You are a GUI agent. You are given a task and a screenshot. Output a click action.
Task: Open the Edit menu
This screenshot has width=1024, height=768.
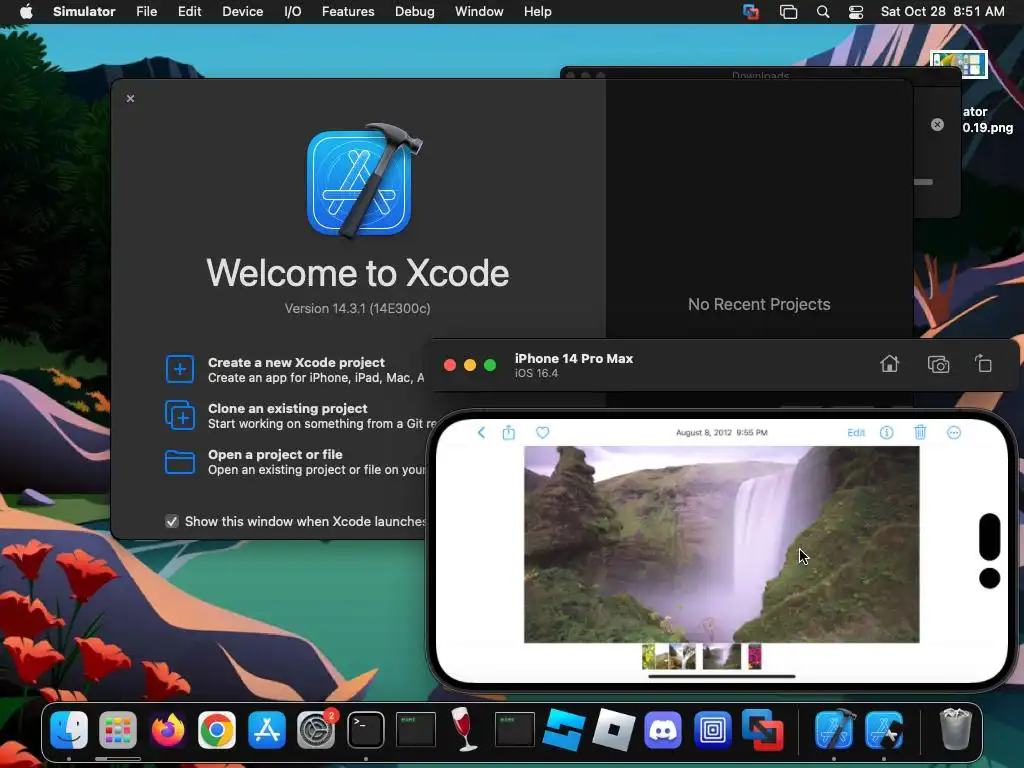click(189, 12)
